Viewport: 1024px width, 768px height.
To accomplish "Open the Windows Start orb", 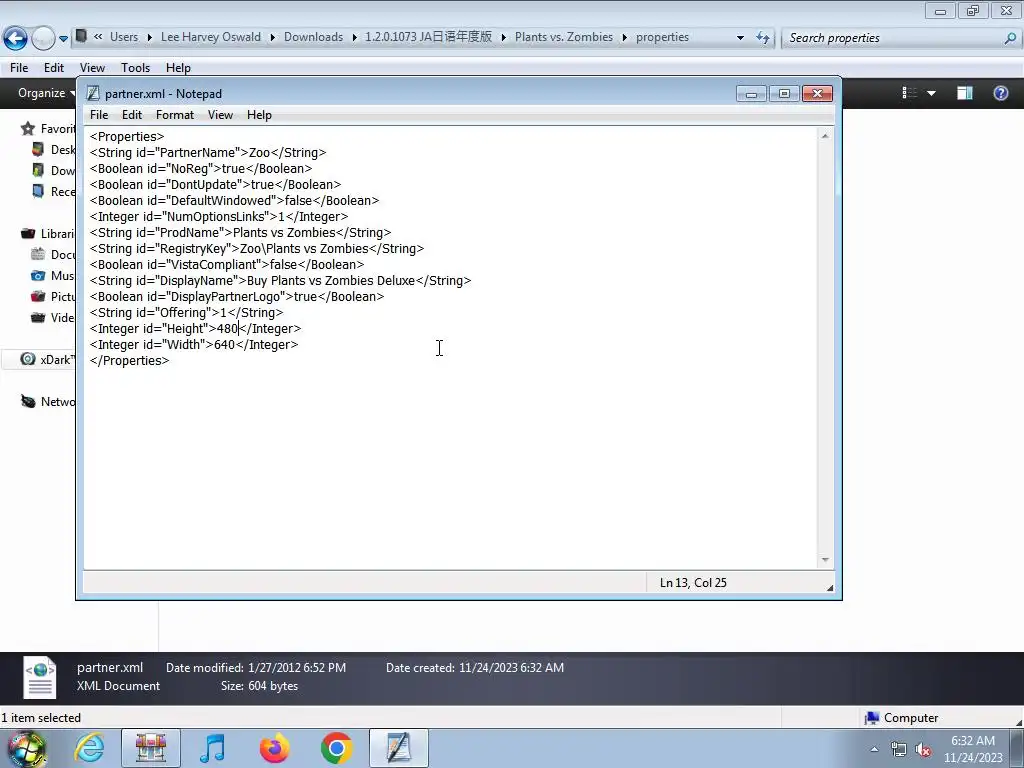I will tap(27, 748).
